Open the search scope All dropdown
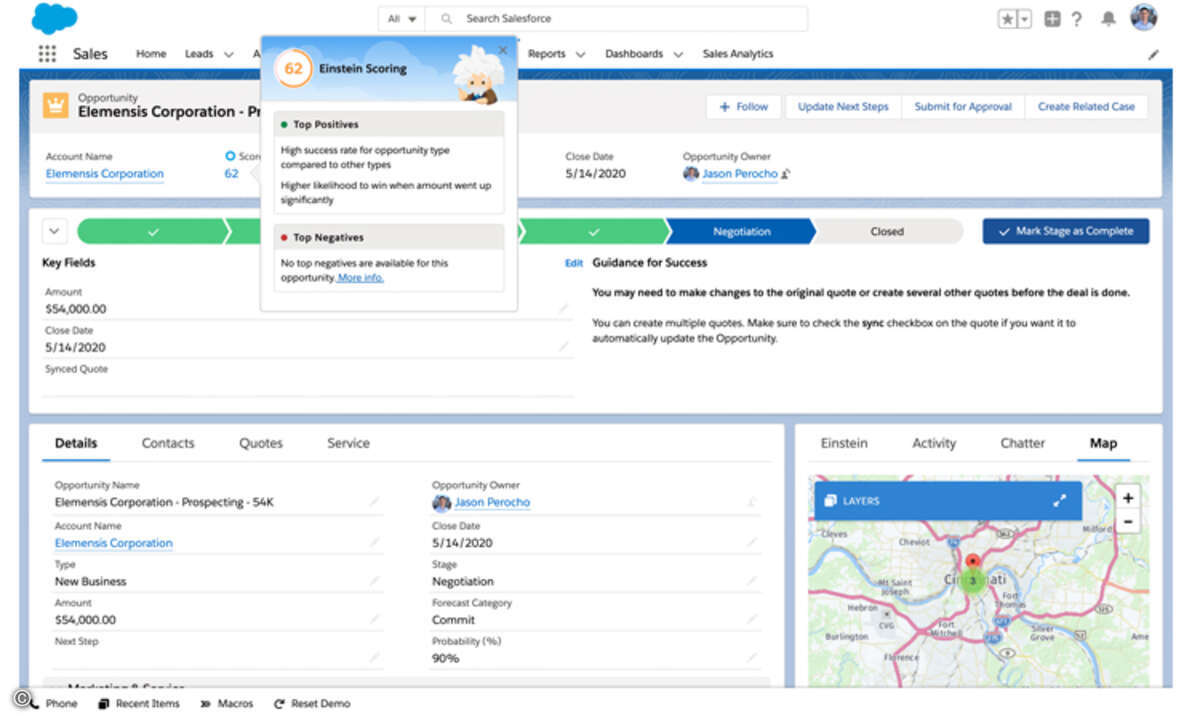 click(400, 19)
